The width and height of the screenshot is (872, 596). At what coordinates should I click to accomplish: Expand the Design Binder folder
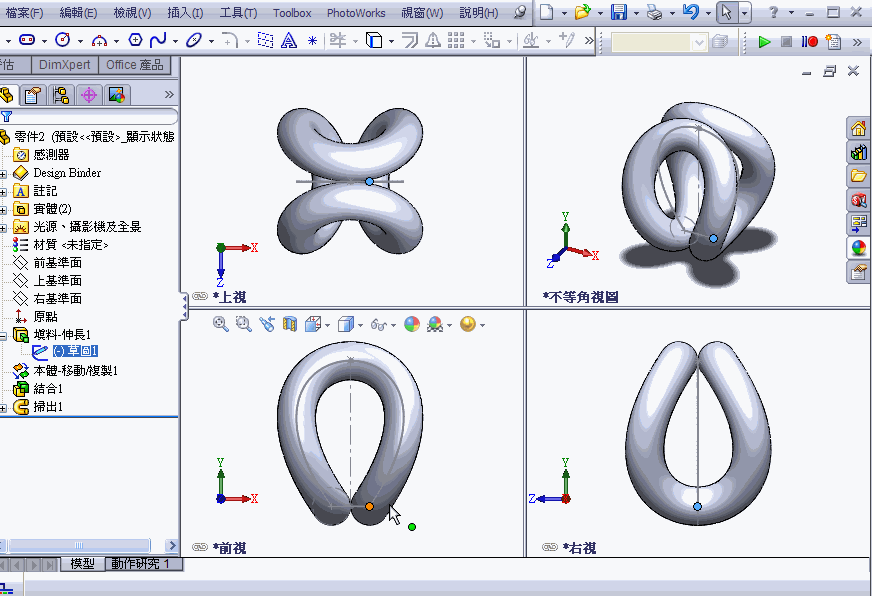pos(3,174)
